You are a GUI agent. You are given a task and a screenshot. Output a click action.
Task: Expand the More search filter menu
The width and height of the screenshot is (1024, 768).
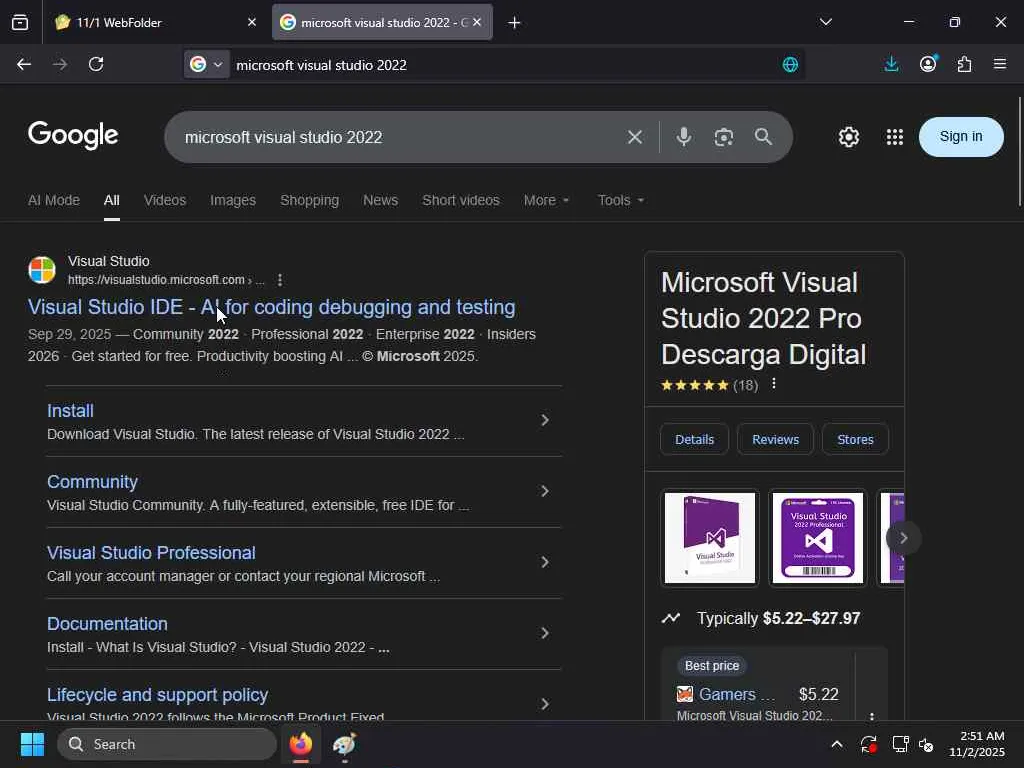click(x=547, y=200)
